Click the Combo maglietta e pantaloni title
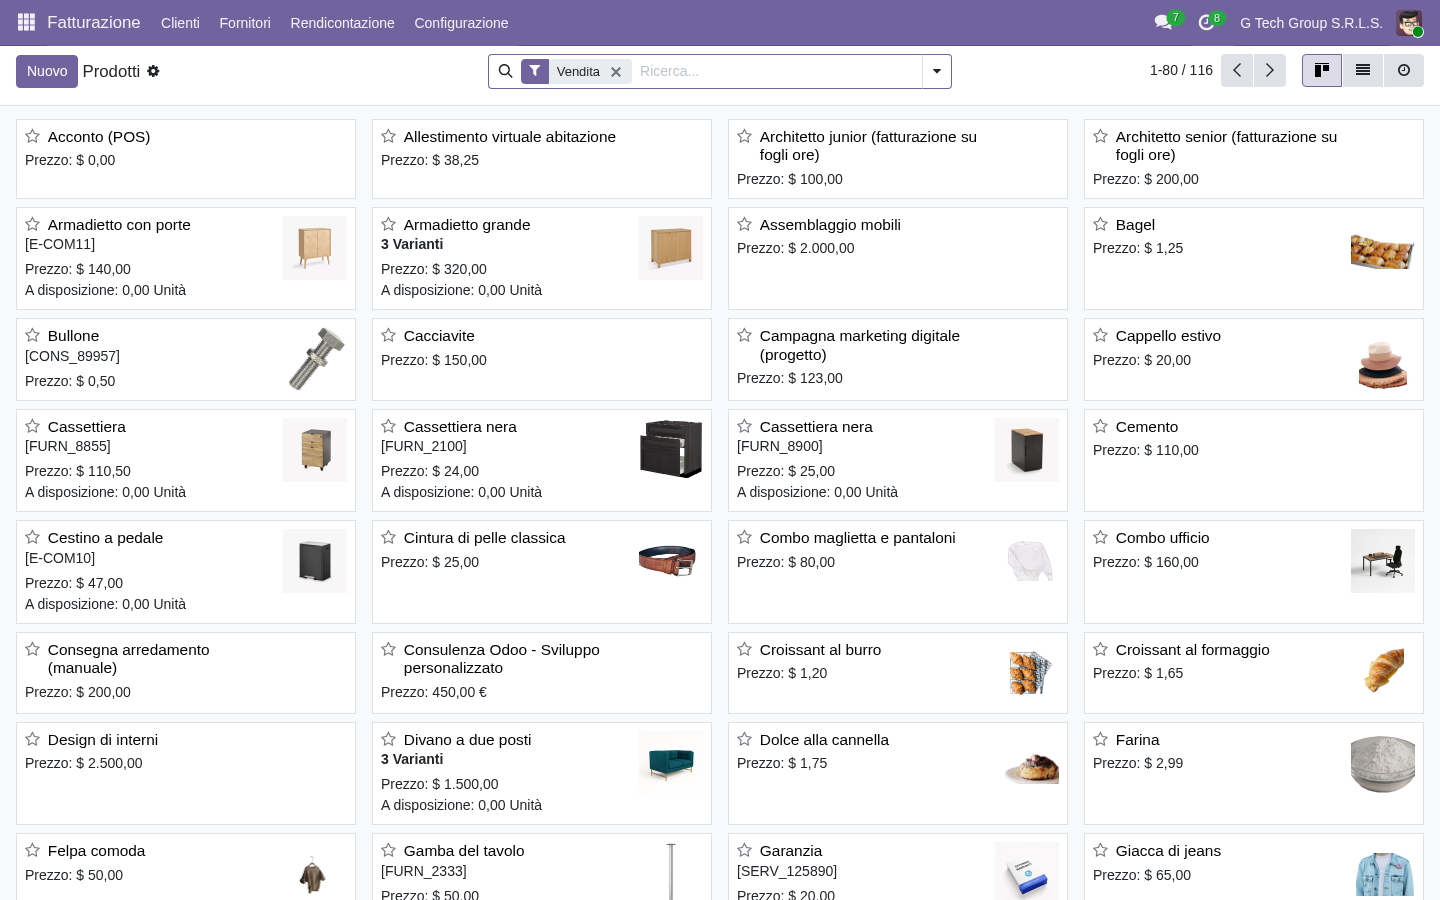Image resolution: width=1440 pixels, height=900 pixels. click(857, 538)
